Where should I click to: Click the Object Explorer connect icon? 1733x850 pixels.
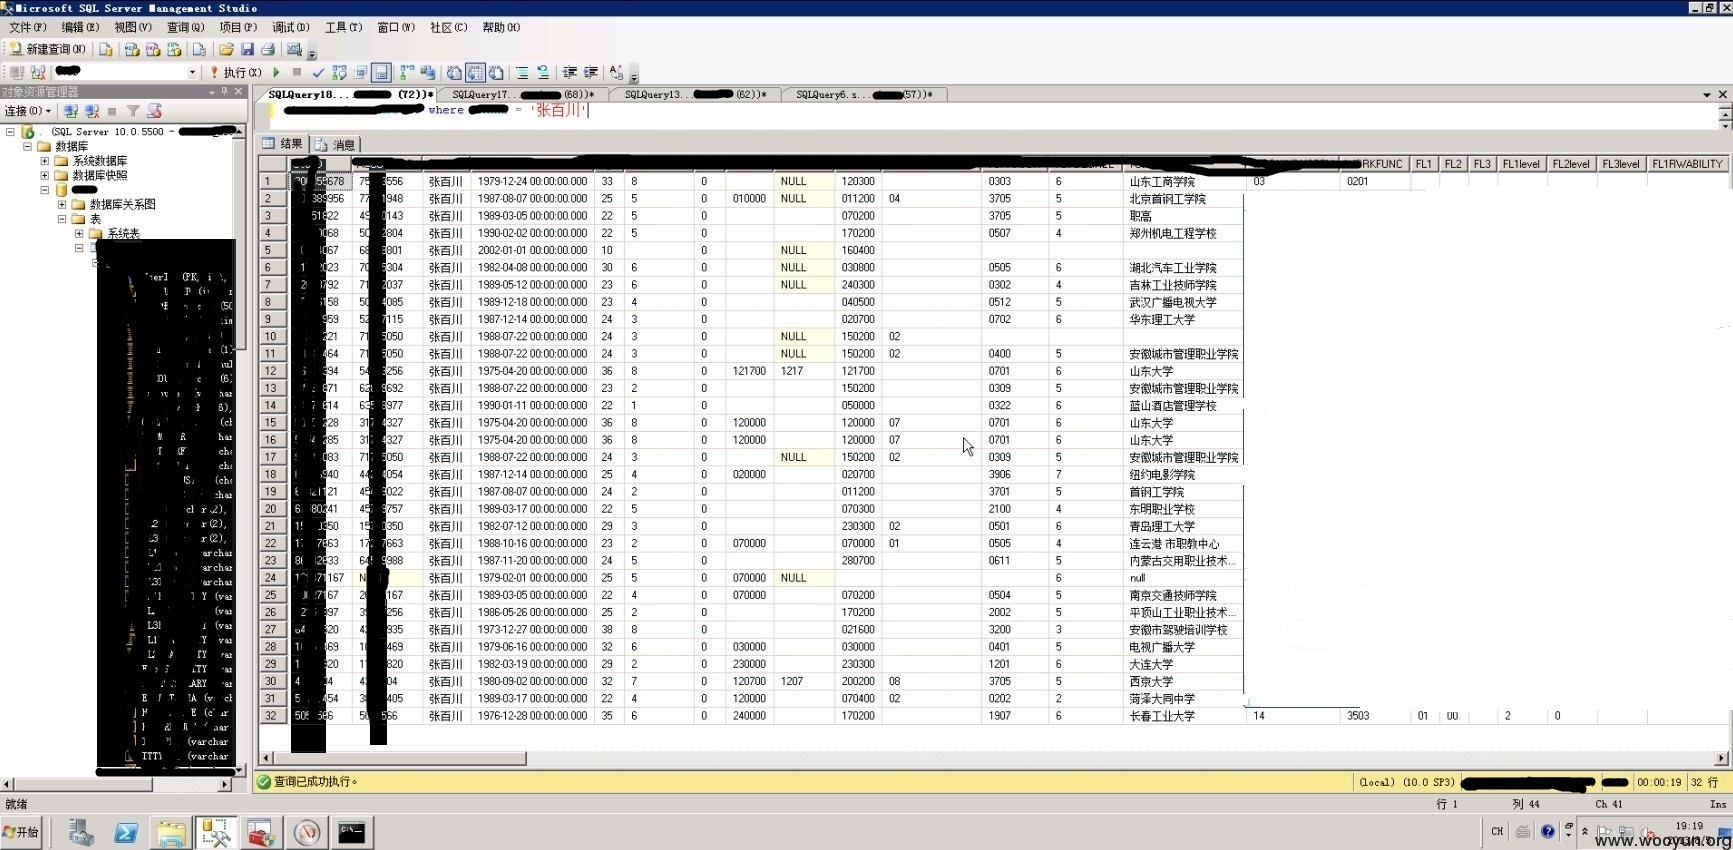(70, 110)
